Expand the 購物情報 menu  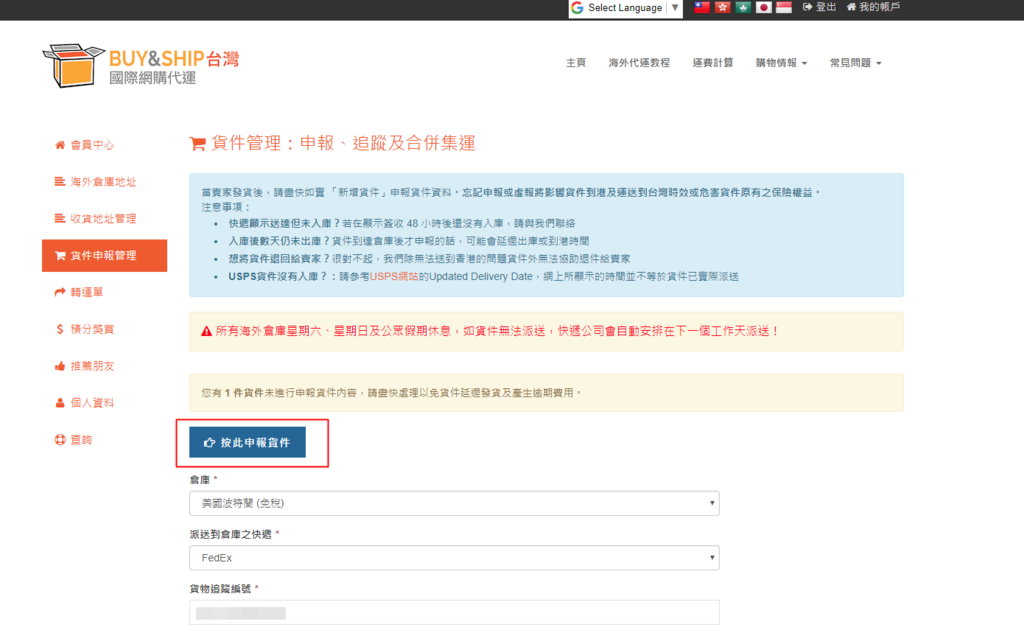click(x=781, y=63)
